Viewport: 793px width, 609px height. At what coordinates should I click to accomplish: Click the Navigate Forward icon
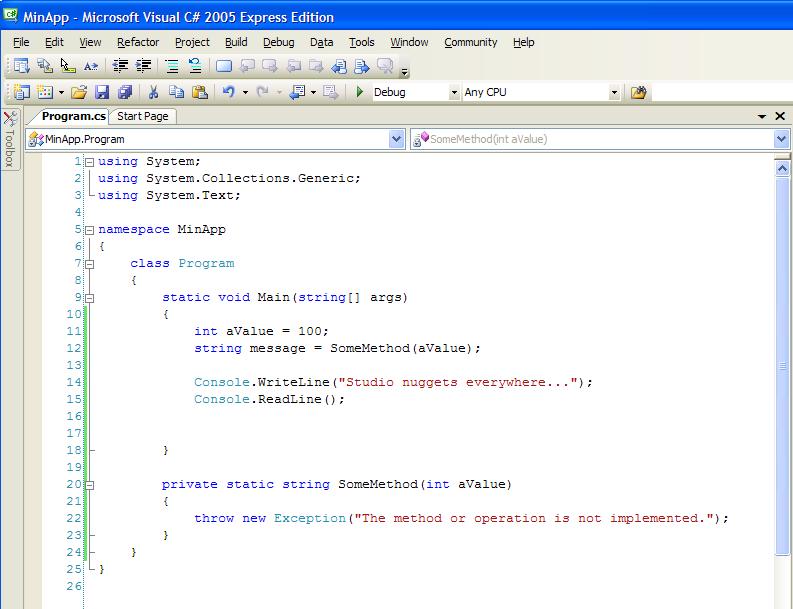point(331,92)
